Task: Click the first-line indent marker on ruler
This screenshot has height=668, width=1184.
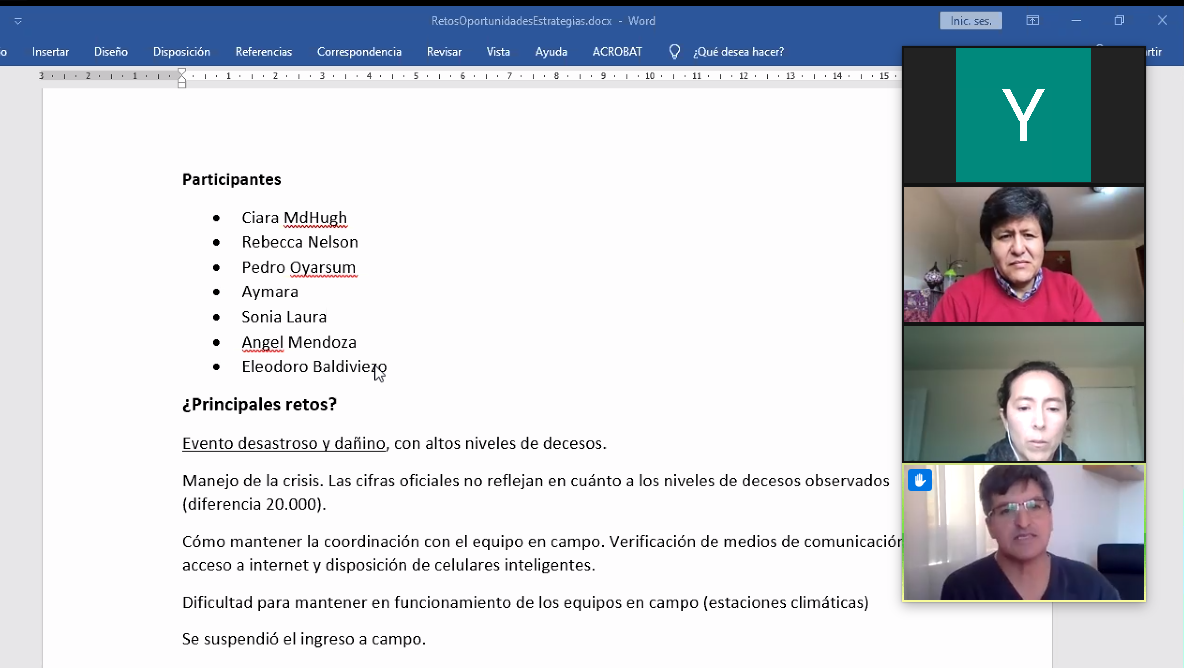Action: click(182, 71)
